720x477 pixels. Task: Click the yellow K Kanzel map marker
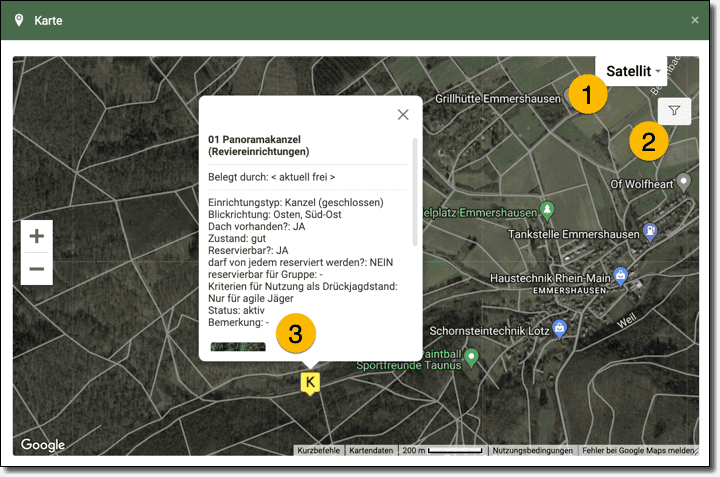pos(310,382)
